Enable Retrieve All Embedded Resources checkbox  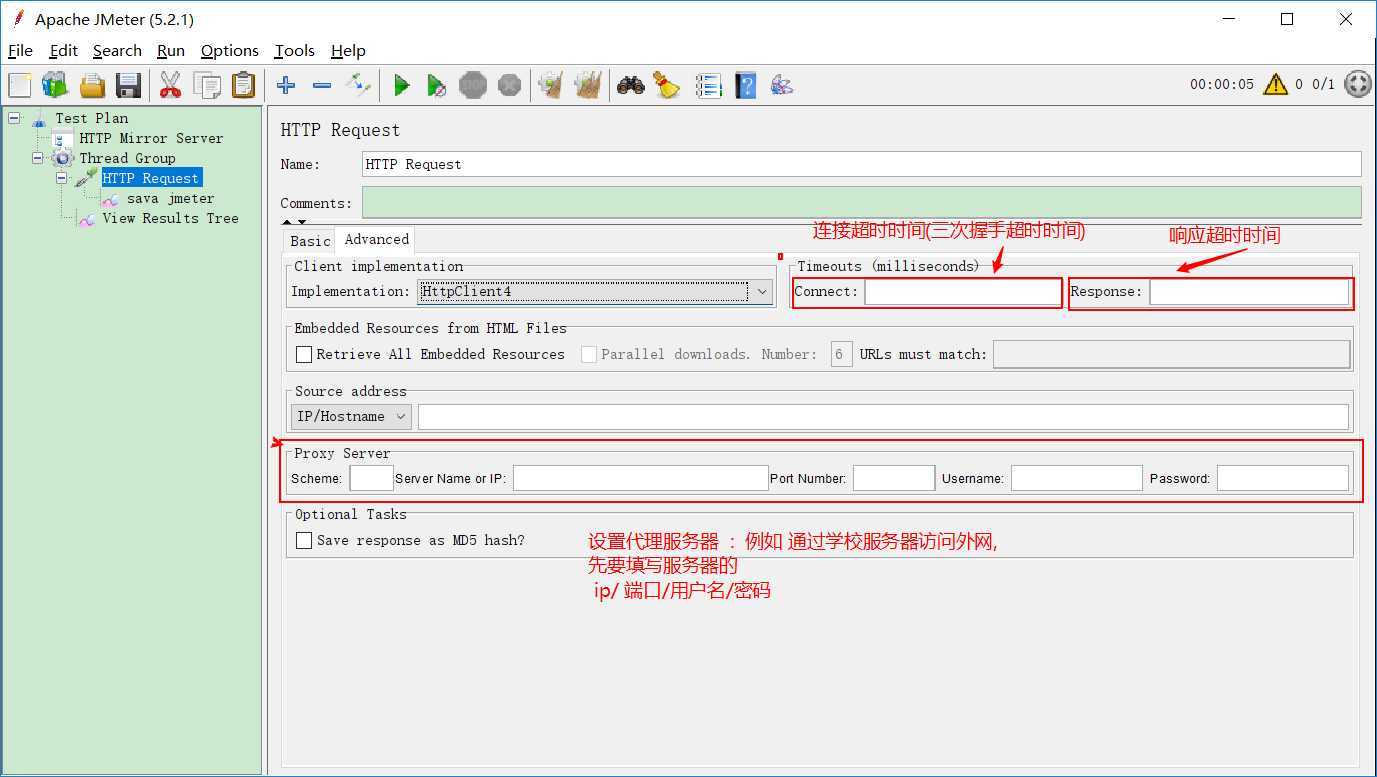coord(304,354)
